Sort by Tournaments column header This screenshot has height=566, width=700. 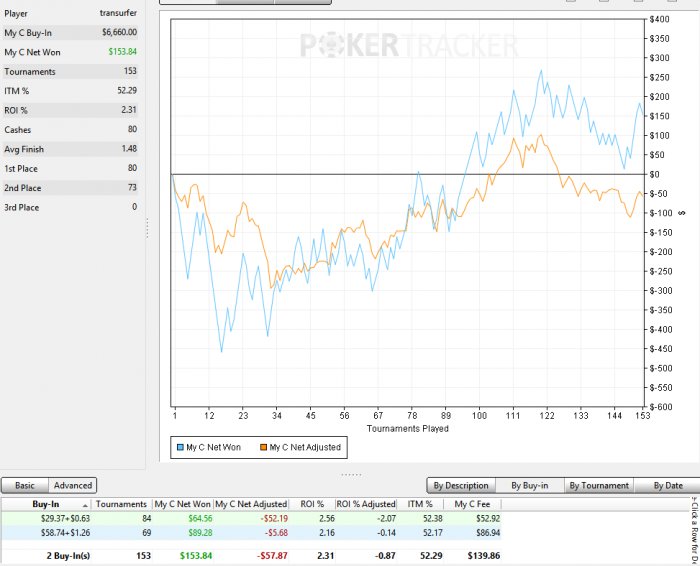121,504
